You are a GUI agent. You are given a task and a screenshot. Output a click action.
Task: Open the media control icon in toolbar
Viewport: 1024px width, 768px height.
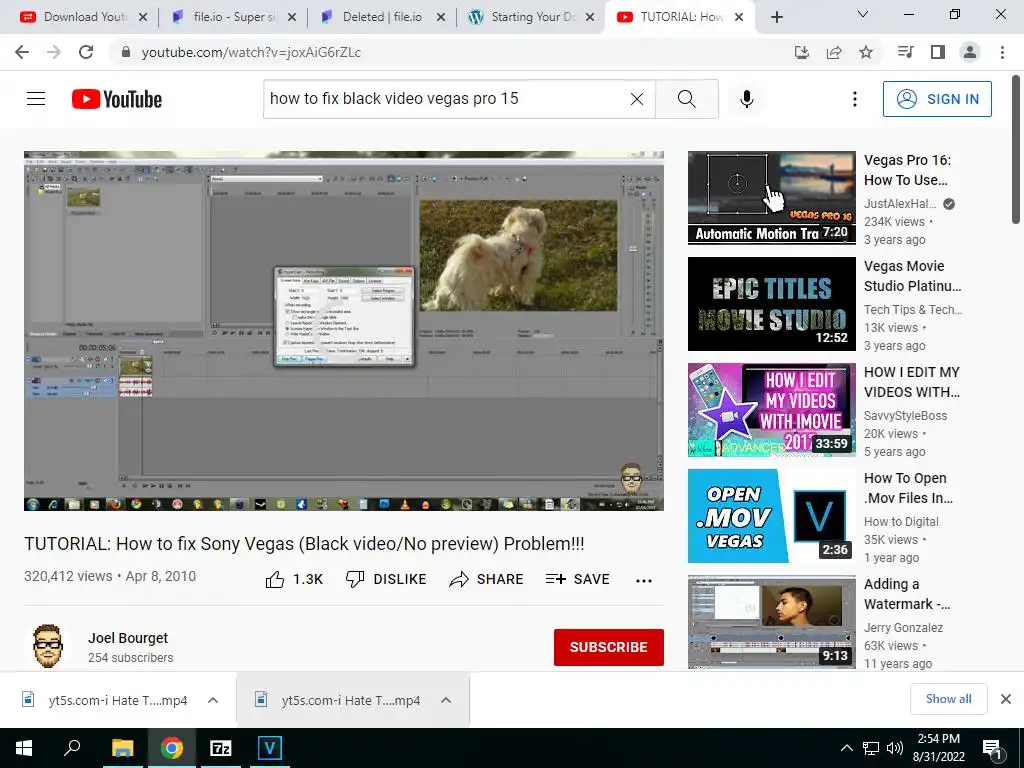905,52
